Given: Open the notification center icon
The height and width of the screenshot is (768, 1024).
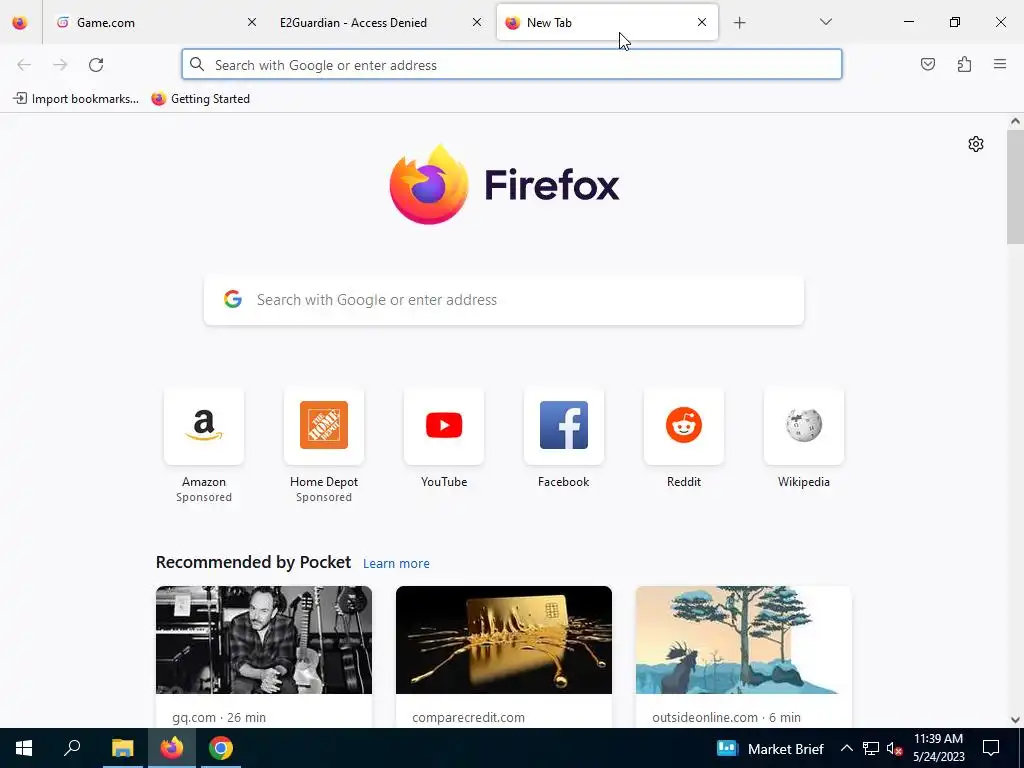Looking at the screenshot, I should (x=991, y=748).
